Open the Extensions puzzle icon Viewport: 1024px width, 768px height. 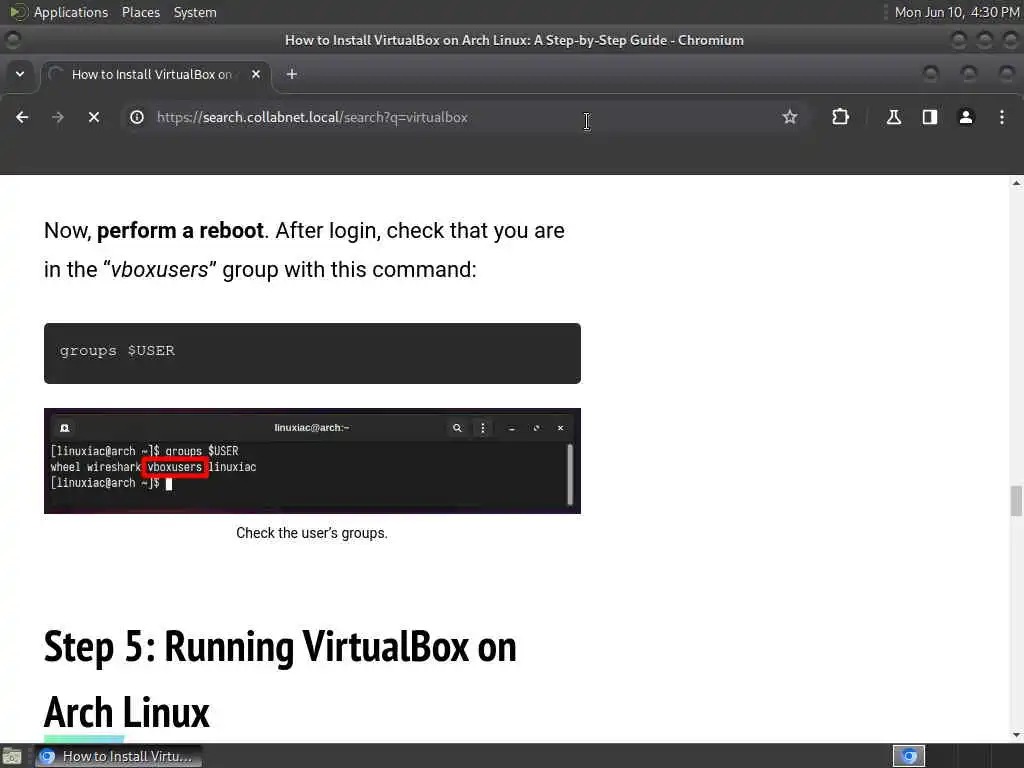click(840, 118)
